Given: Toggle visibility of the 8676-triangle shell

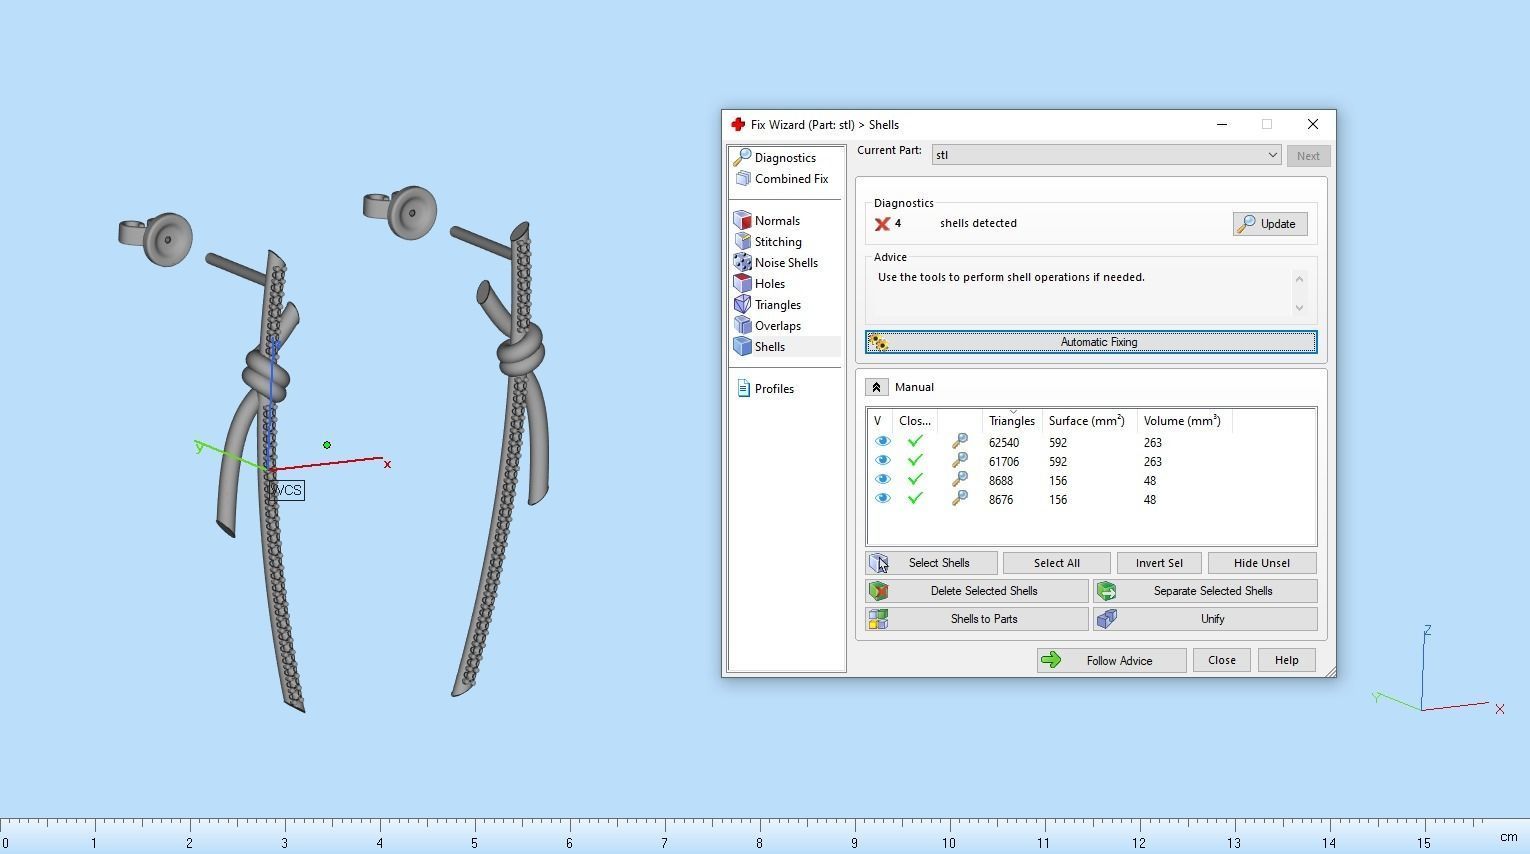Looking at the screenshot, I should [x=882, y=498].
